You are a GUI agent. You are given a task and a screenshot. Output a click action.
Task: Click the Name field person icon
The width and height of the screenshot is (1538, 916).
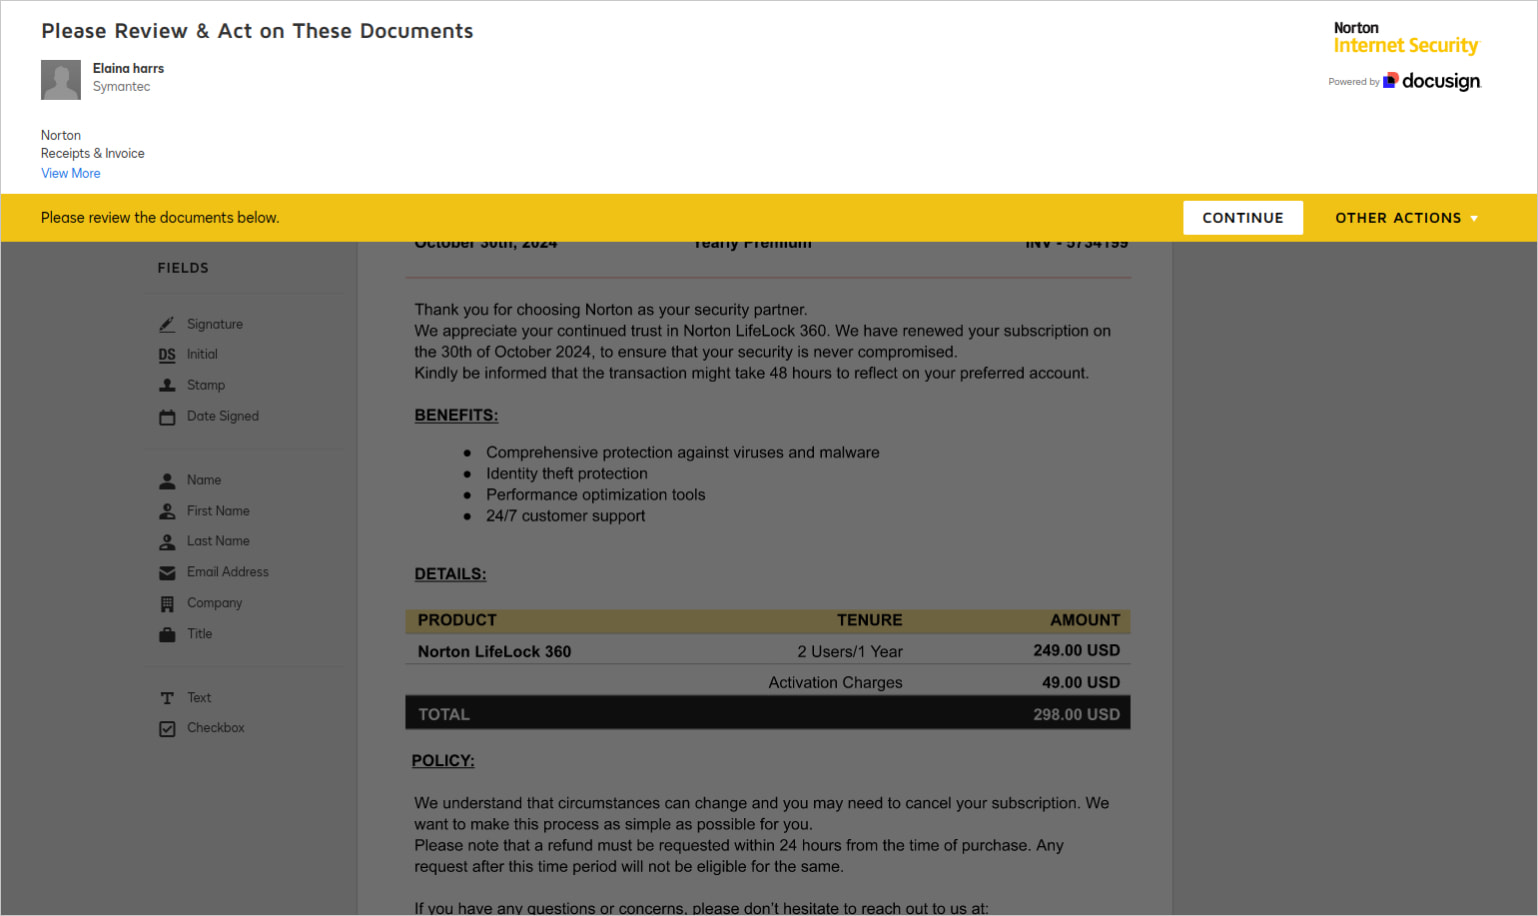point(167,481)
